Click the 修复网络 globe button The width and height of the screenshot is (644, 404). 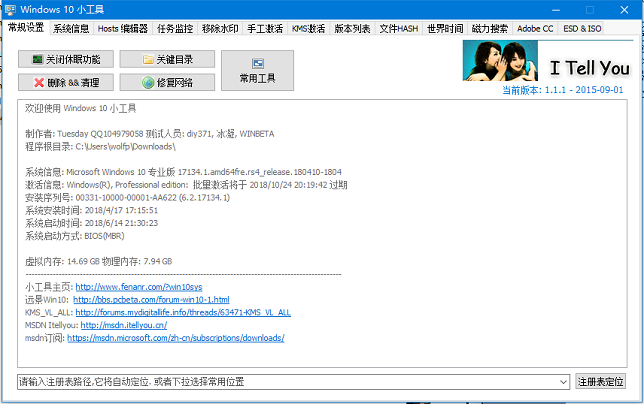[x=169, y=82]
